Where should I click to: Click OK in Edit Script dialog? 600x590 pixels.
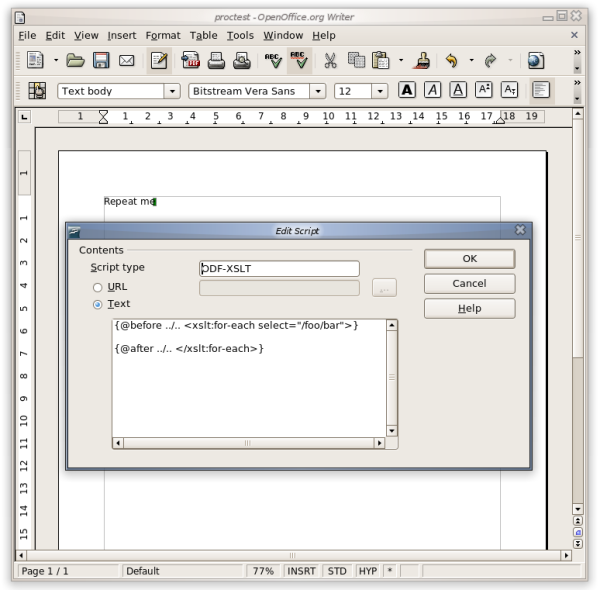tap(470, 259)
